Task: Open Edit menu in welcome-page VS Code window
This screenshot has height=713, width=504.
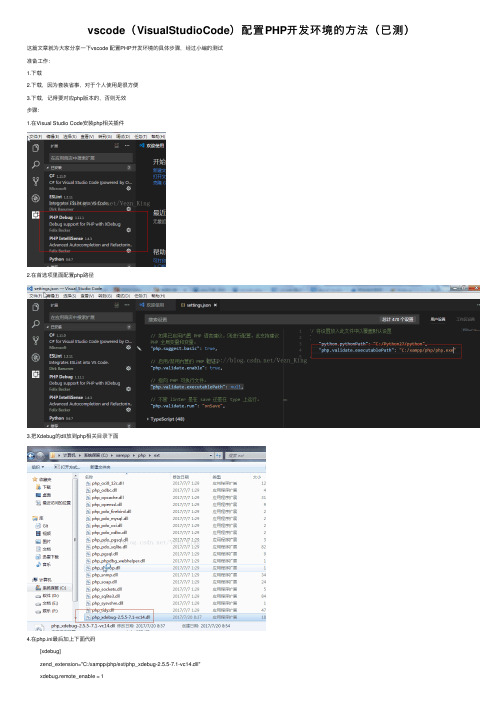Action: [52, 136]
